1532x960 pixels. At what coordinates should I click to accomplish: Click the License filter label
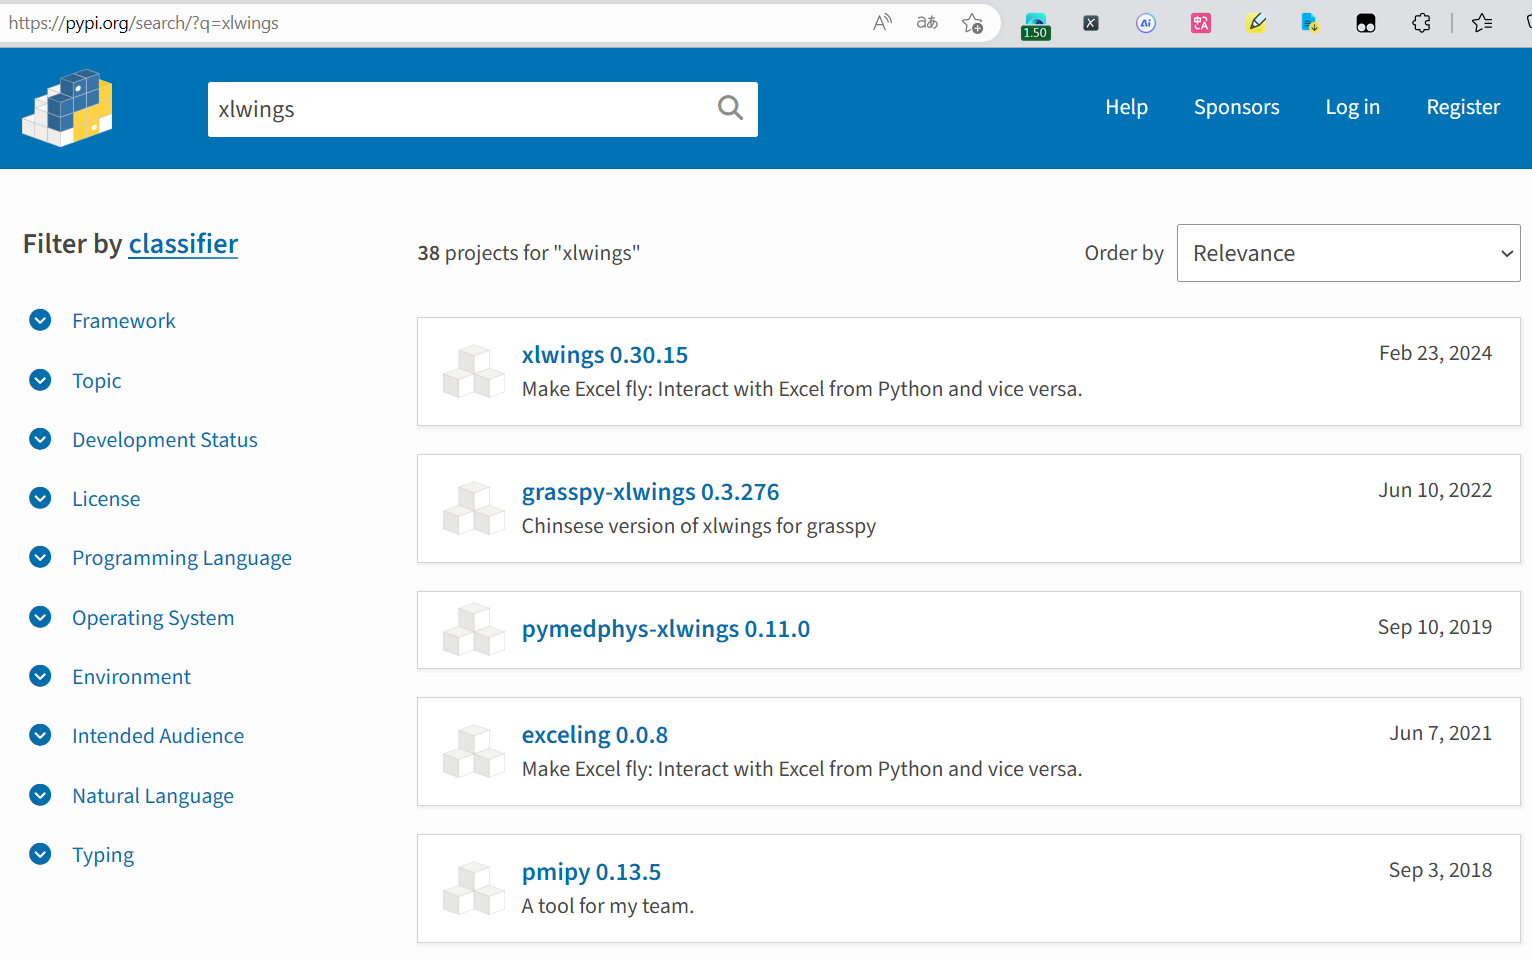pyautogui.click(x=106, y=499)
